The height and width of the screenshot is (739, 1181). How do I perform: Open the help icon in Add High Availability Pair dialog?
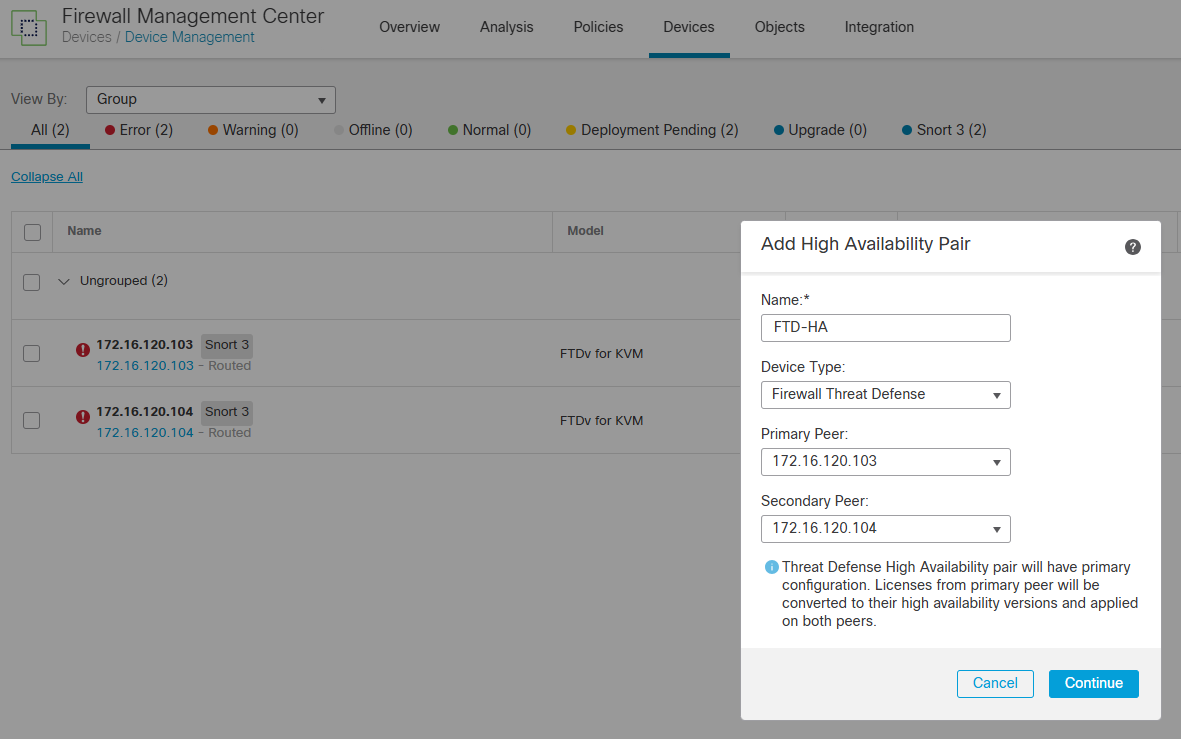click(x=1132, y=247)
